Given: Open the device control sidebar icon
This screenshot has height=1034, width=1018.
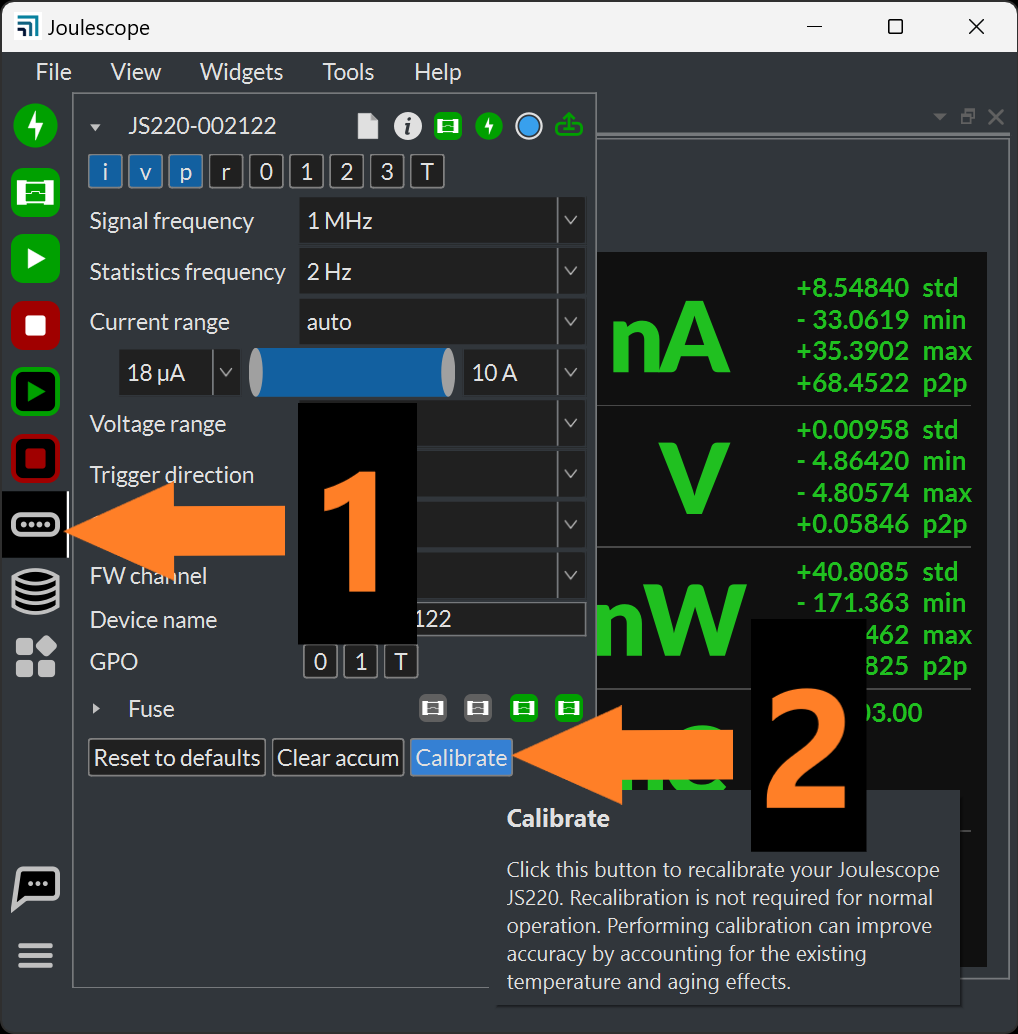Looking at the screenshot, I should 36,525.
